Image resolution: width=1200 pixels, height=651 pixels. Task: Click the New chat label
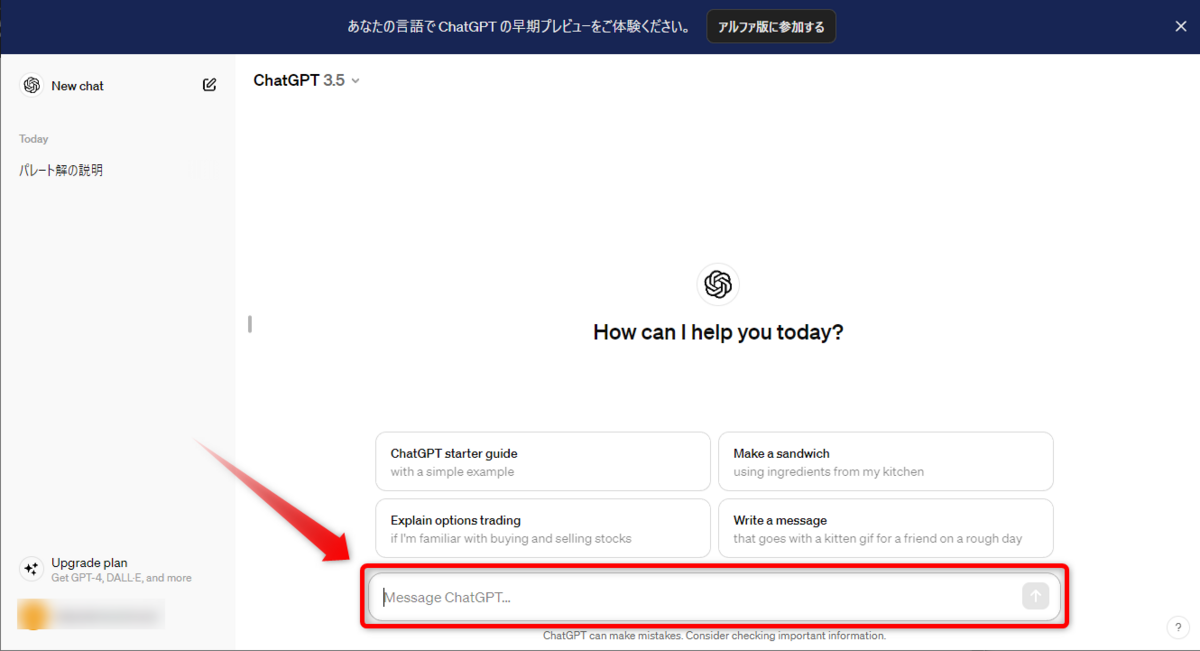tap(77, 86)
